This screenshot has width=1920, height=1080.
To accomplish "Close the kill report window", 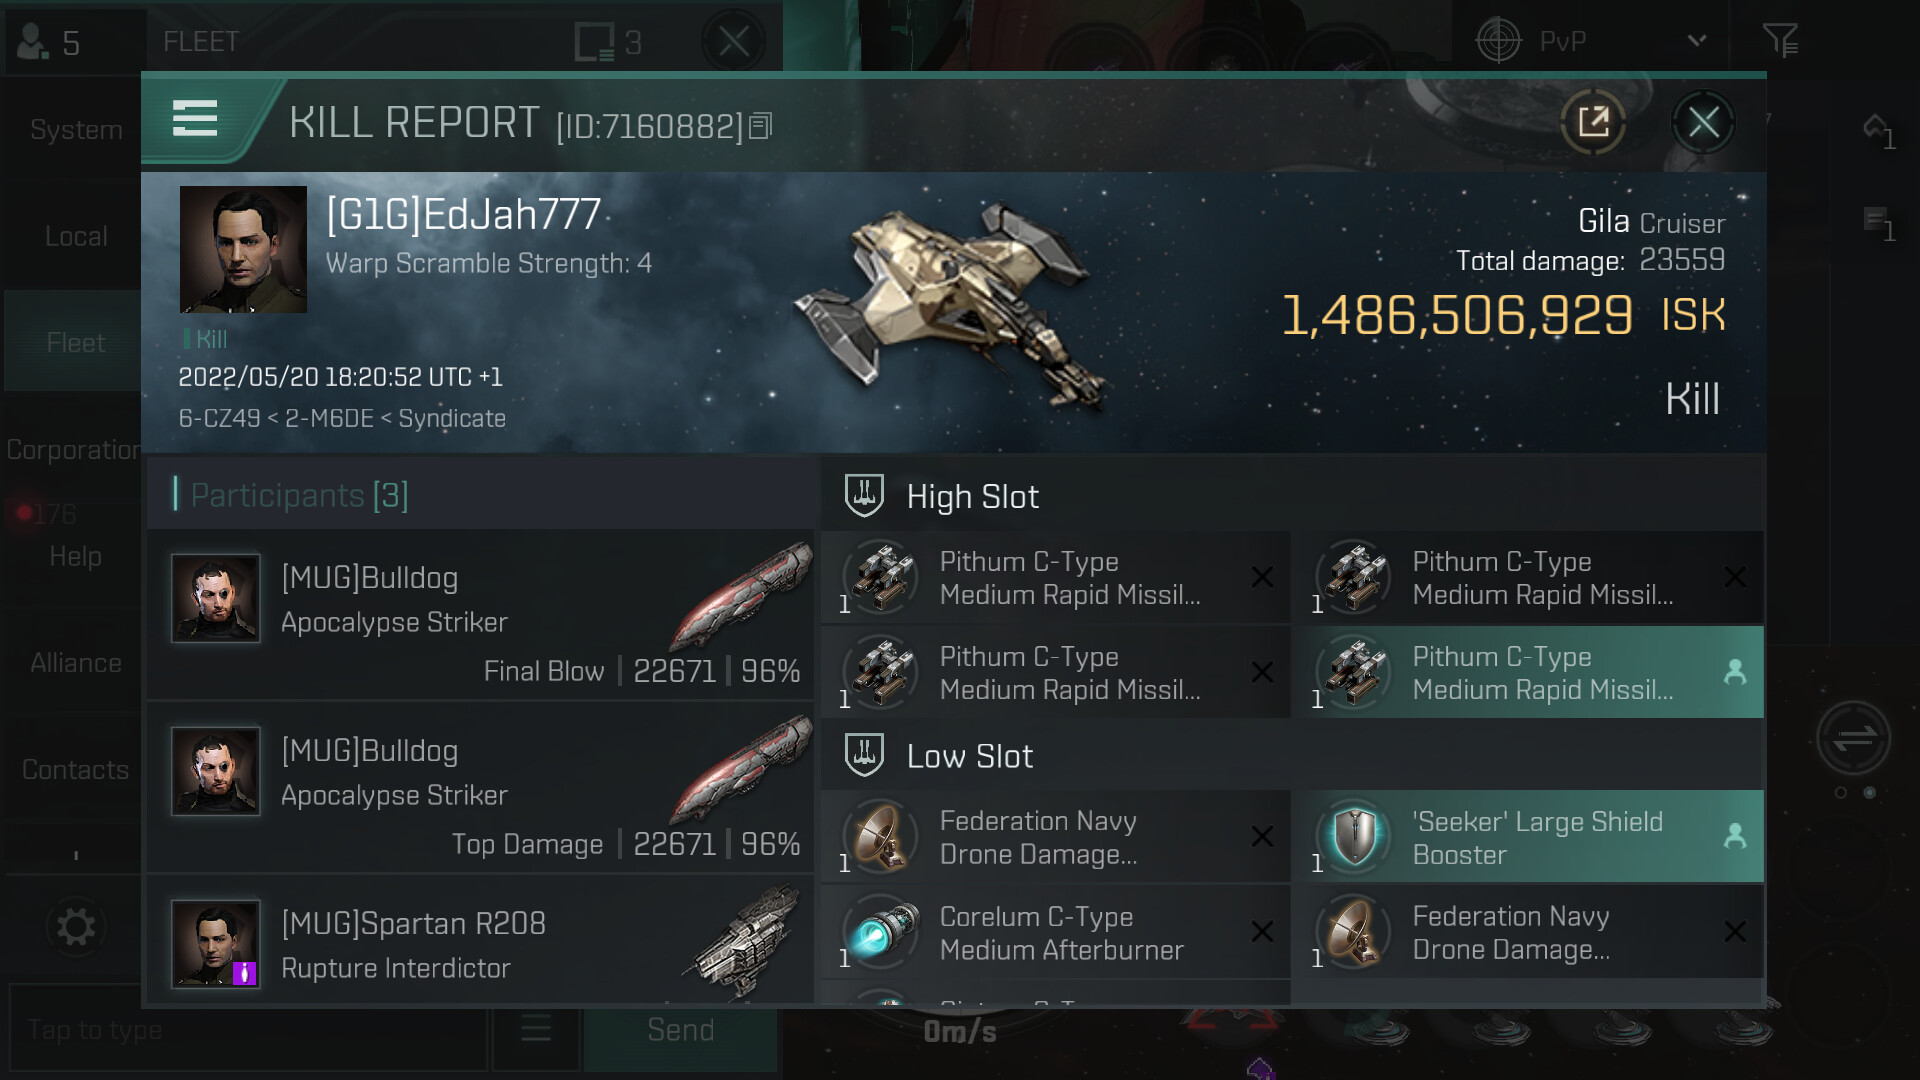I will [x=1704, y=123].
